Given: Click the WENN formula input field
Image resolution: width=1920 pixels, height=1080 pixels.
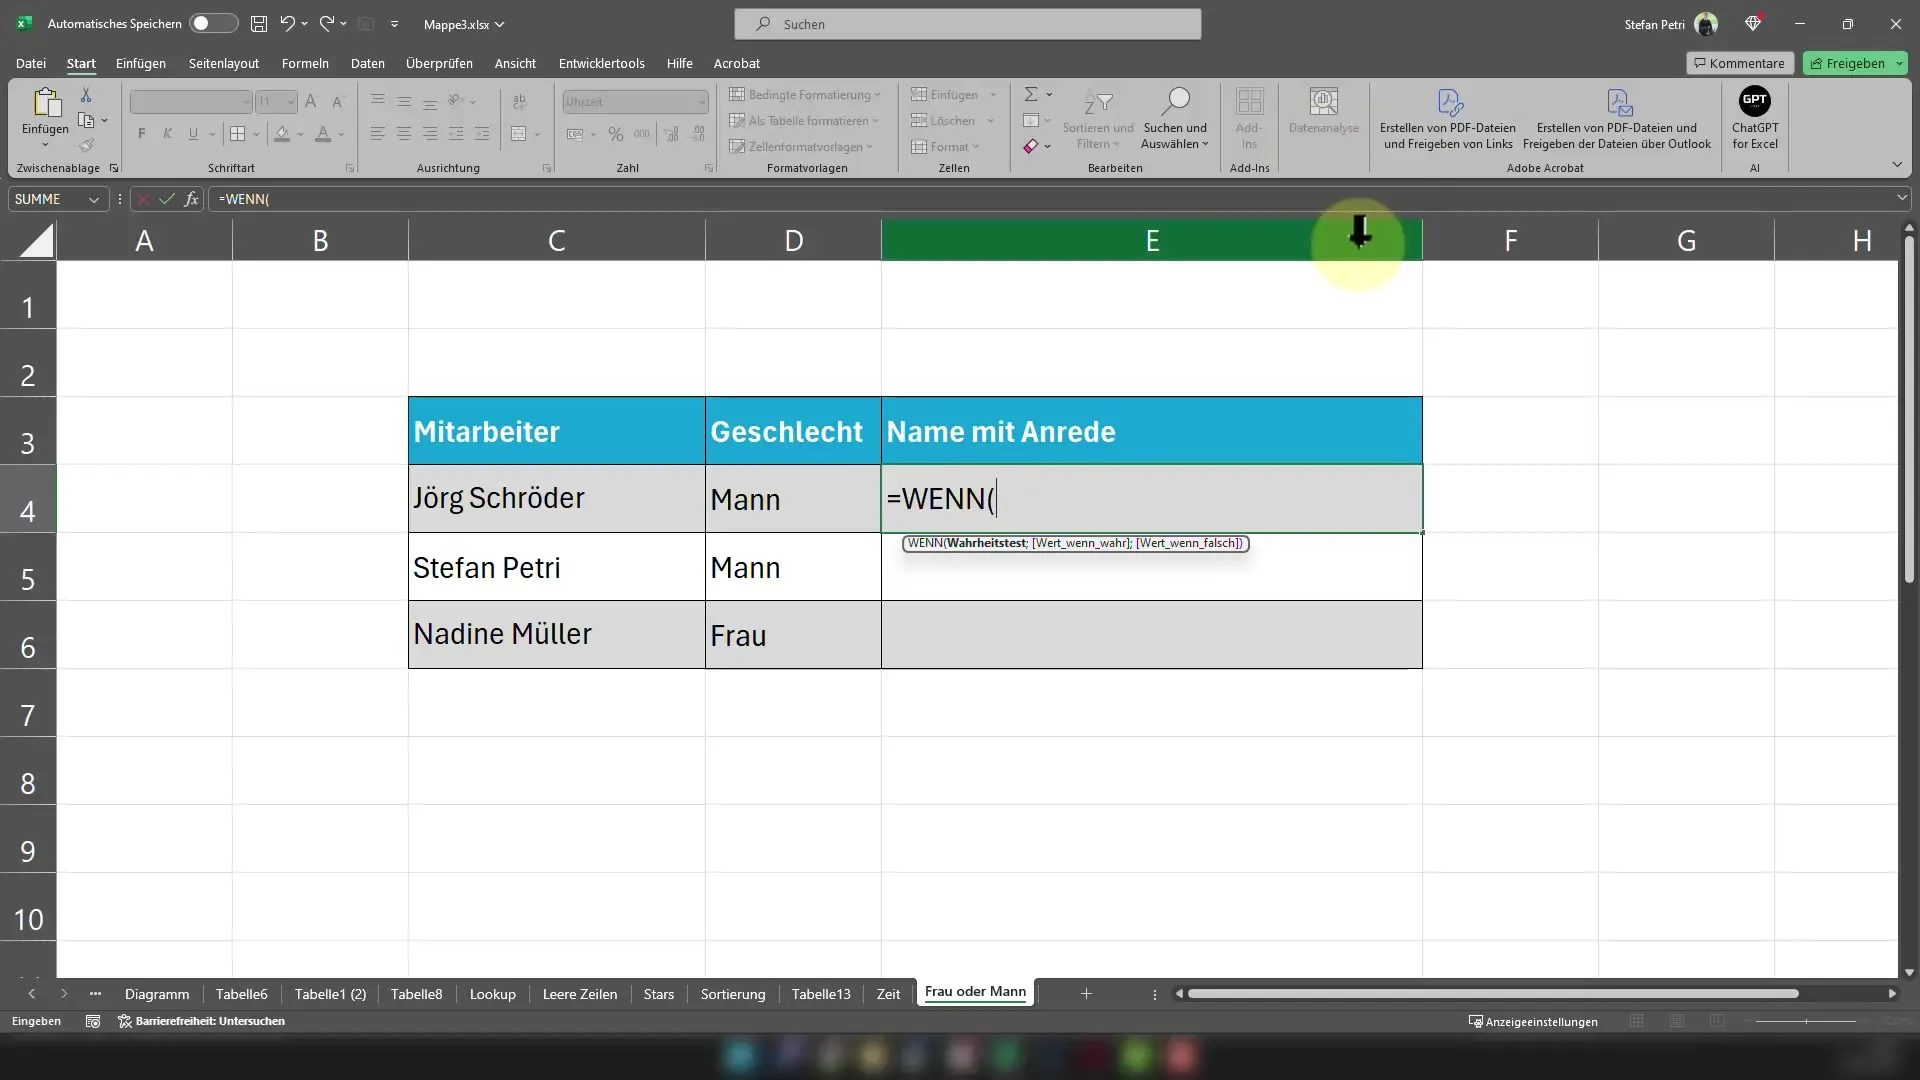Looking at the screenshot, I should (x=1149, y=498).
